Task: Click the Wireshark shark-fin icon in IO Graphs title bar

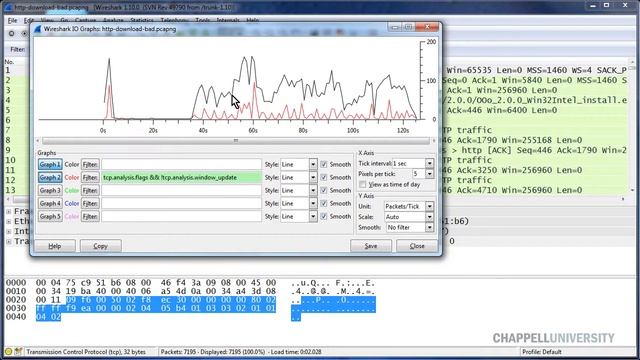Action: pyautogui.click(x=38, y=29)
